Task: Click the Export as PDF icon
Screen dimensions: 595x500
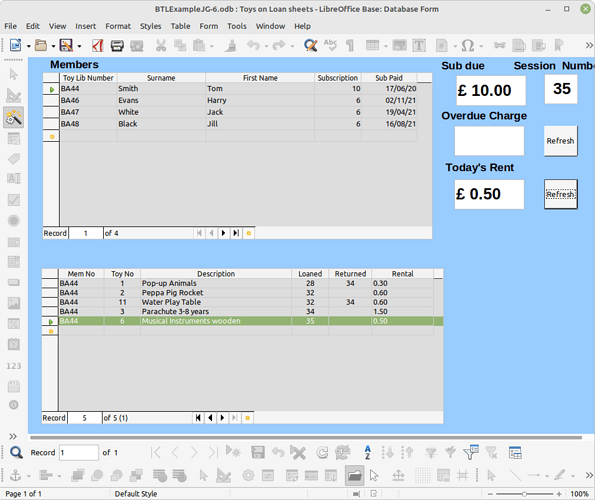Action: point(98,46)
